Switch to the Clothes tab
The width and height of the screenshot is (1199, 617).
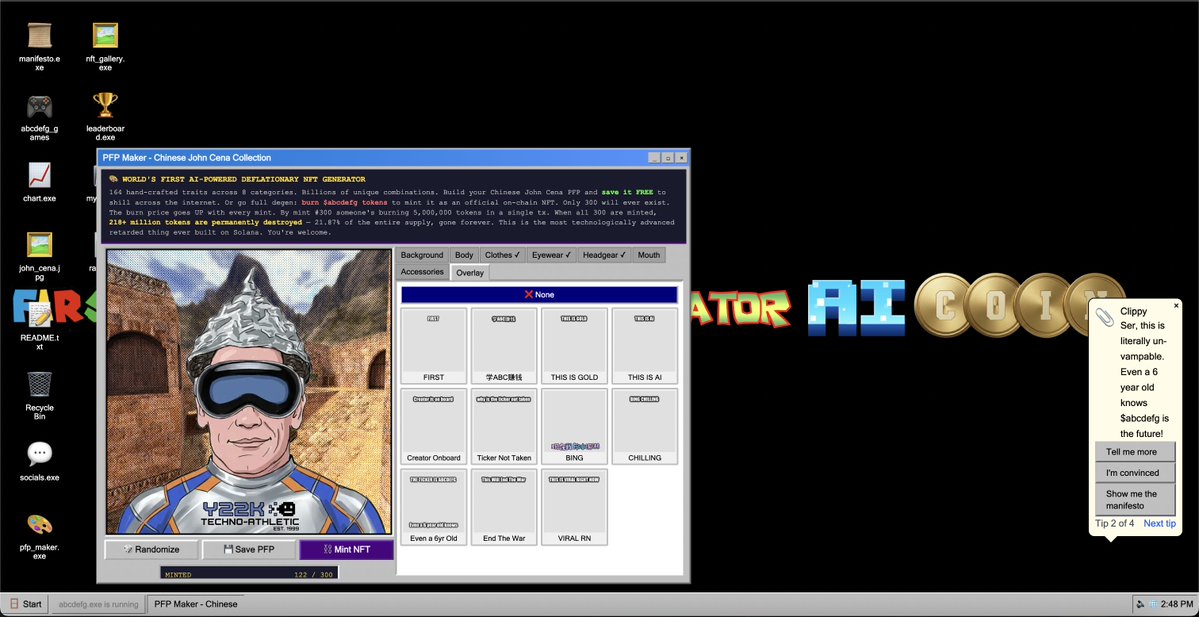(x=502, y=255)
